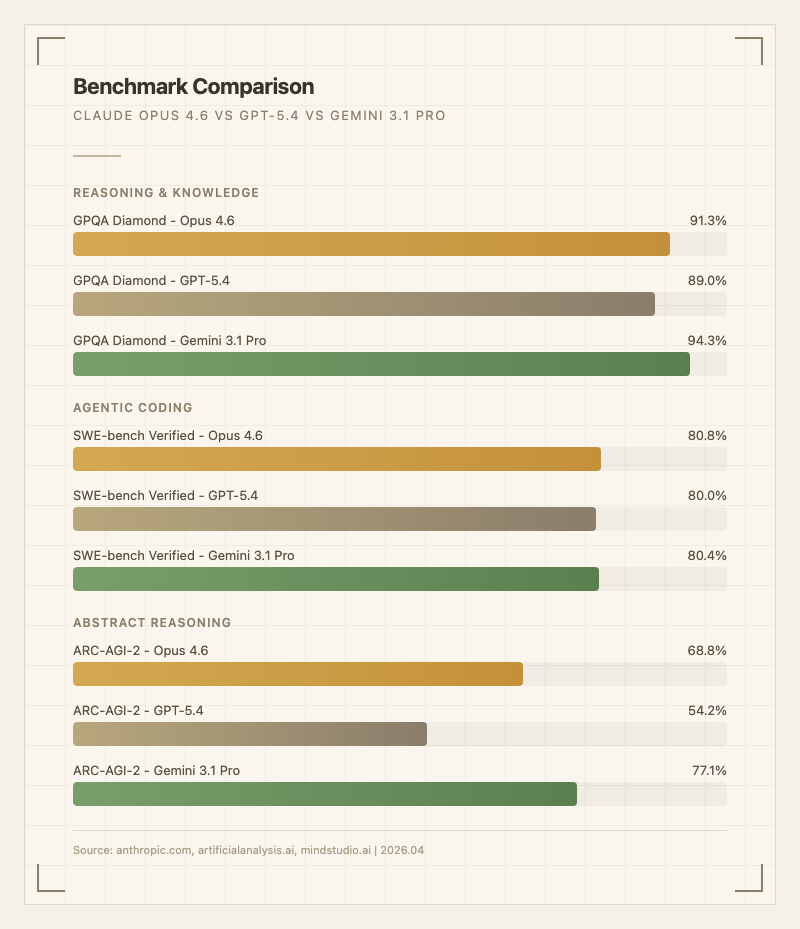The height and width of the screenshot is (929, 800).
Task: Select the SWE-bench Verified Gemini 3.1 Pro bar
Action: (336, 579)
